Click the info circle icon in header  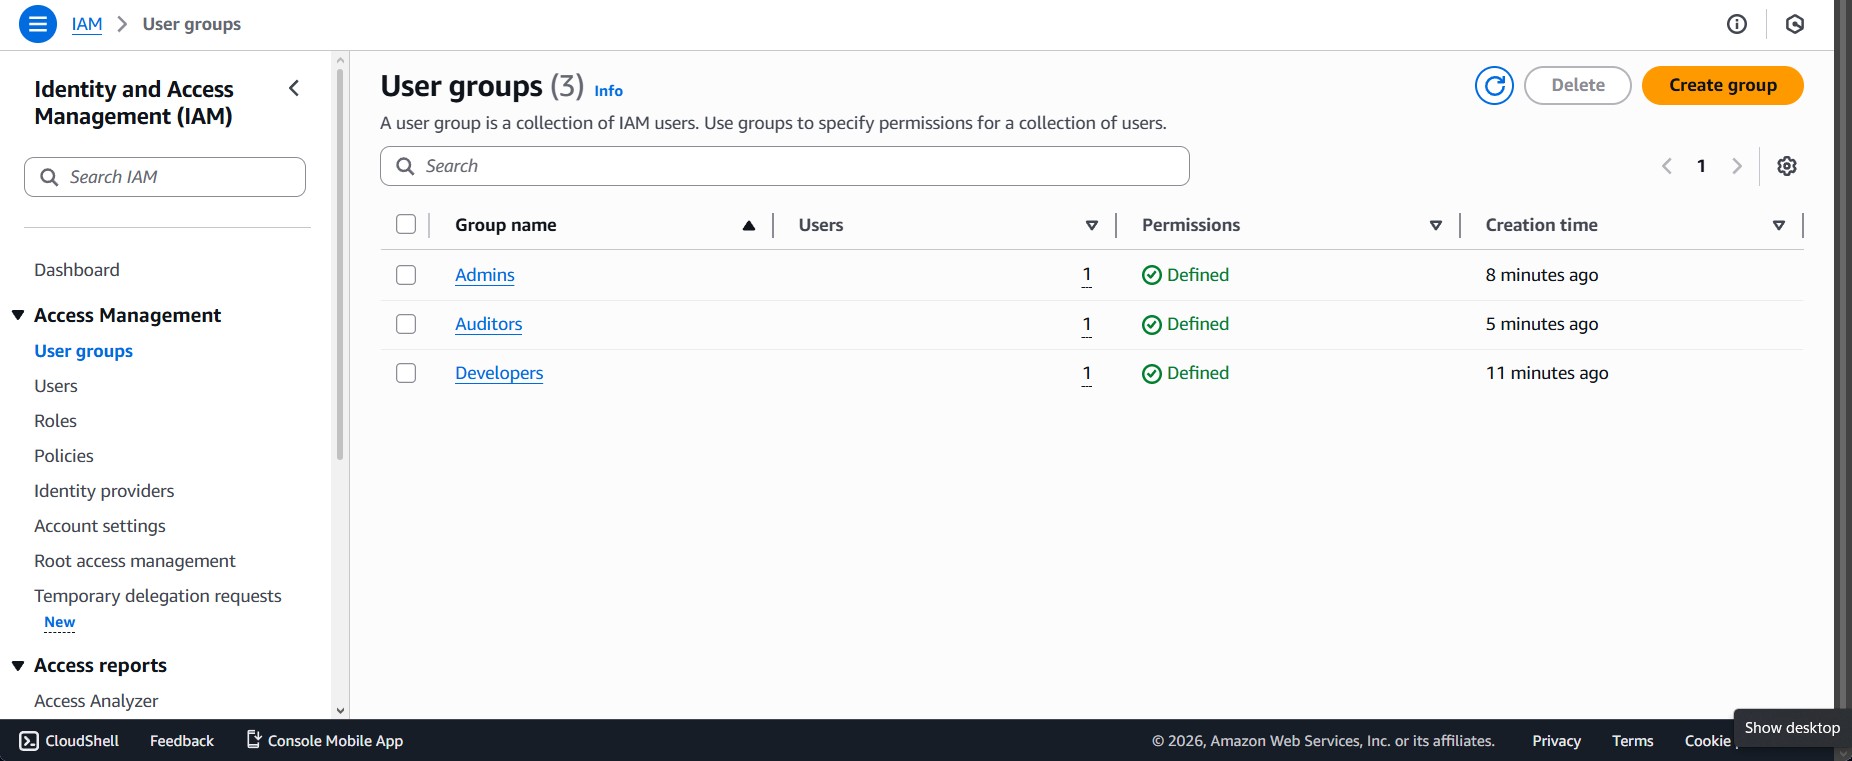click(1736, 24)
